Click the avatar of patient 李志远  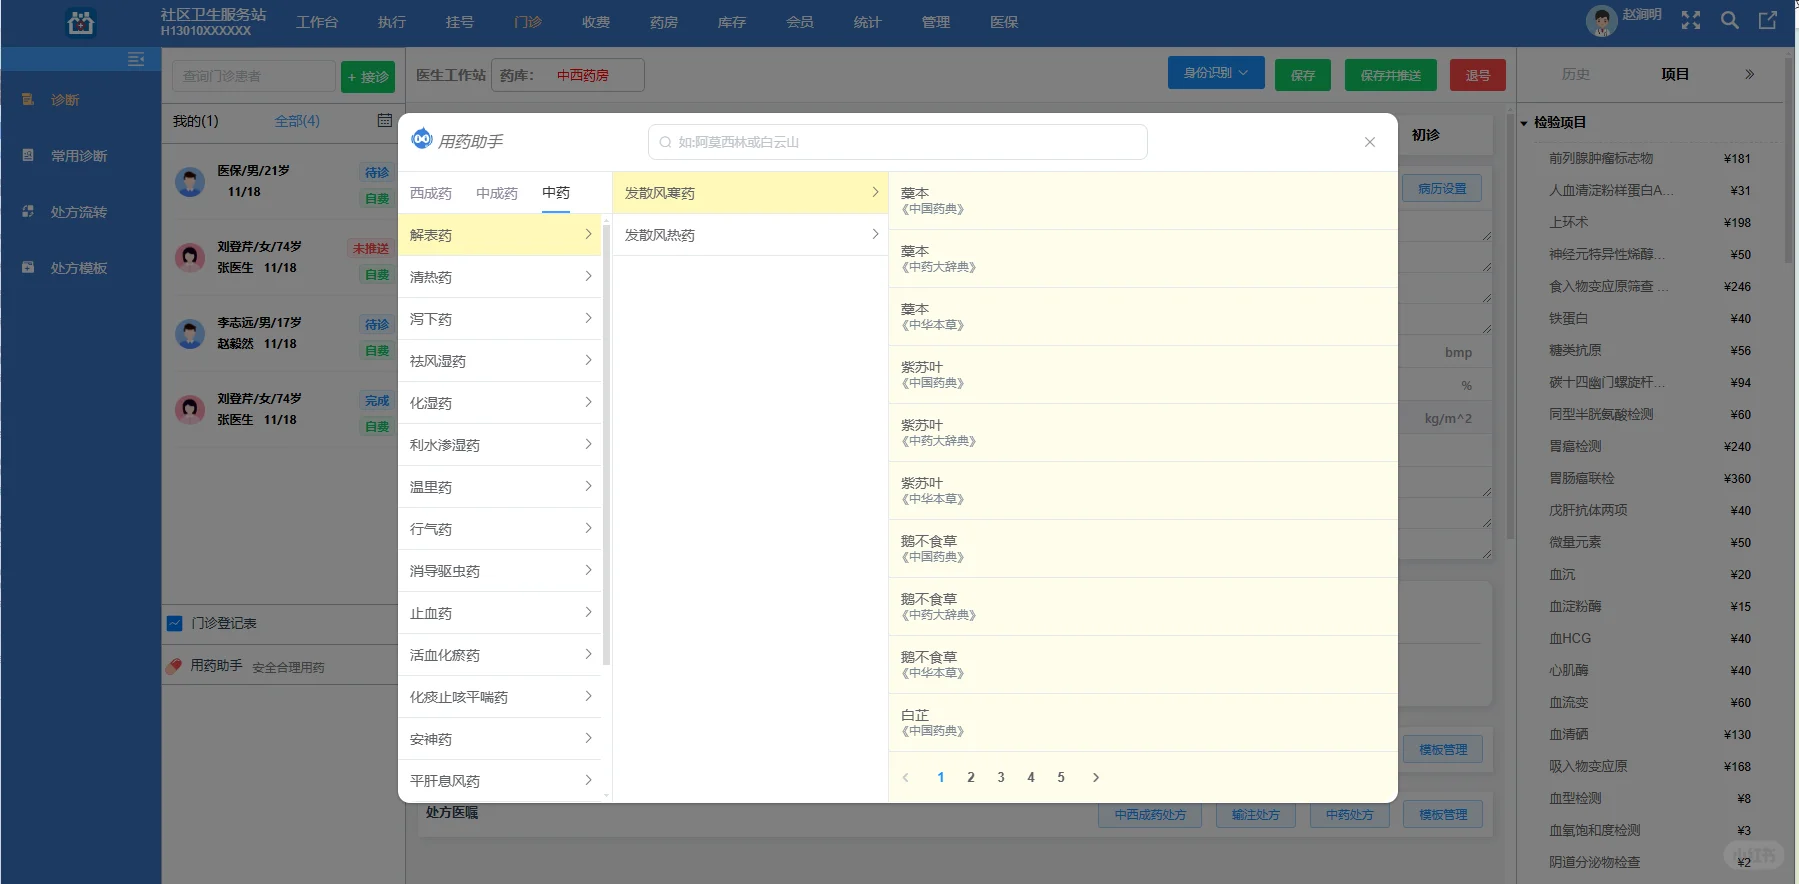point(190,334)
